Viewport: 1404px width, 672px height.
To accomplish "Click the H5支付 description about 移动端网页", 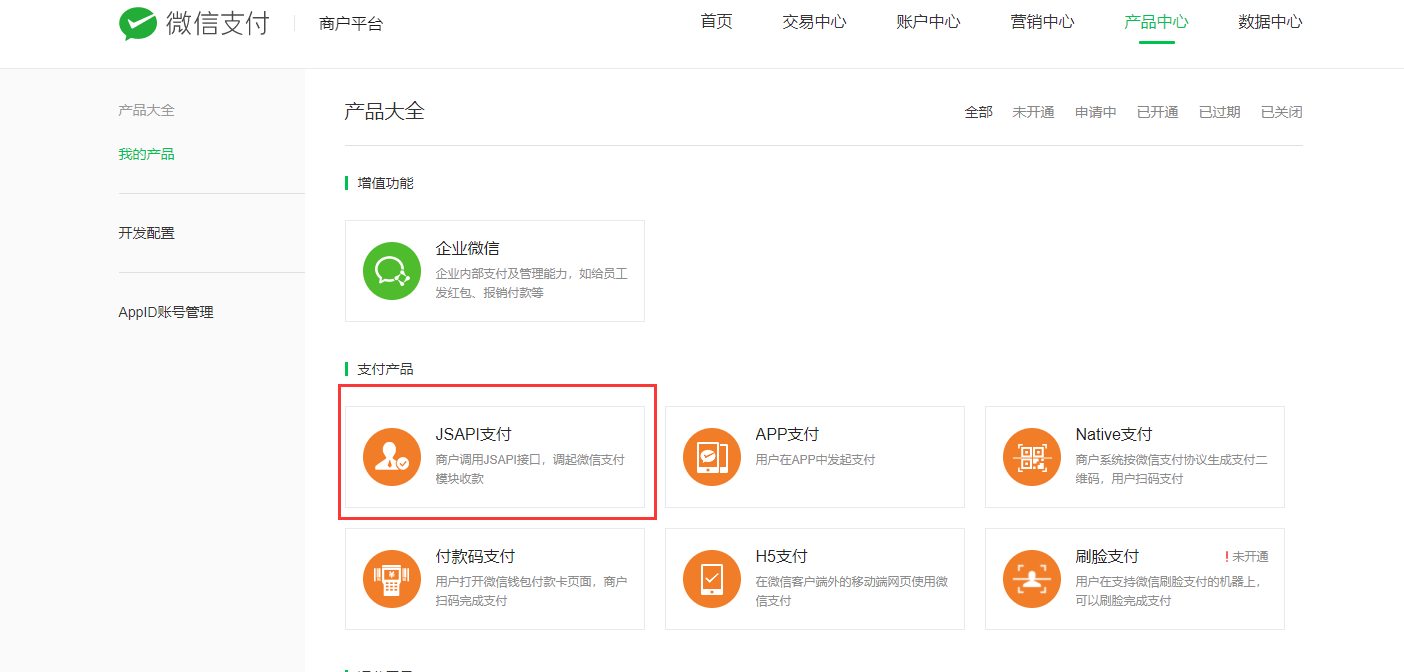I will [x=851, y=591].
